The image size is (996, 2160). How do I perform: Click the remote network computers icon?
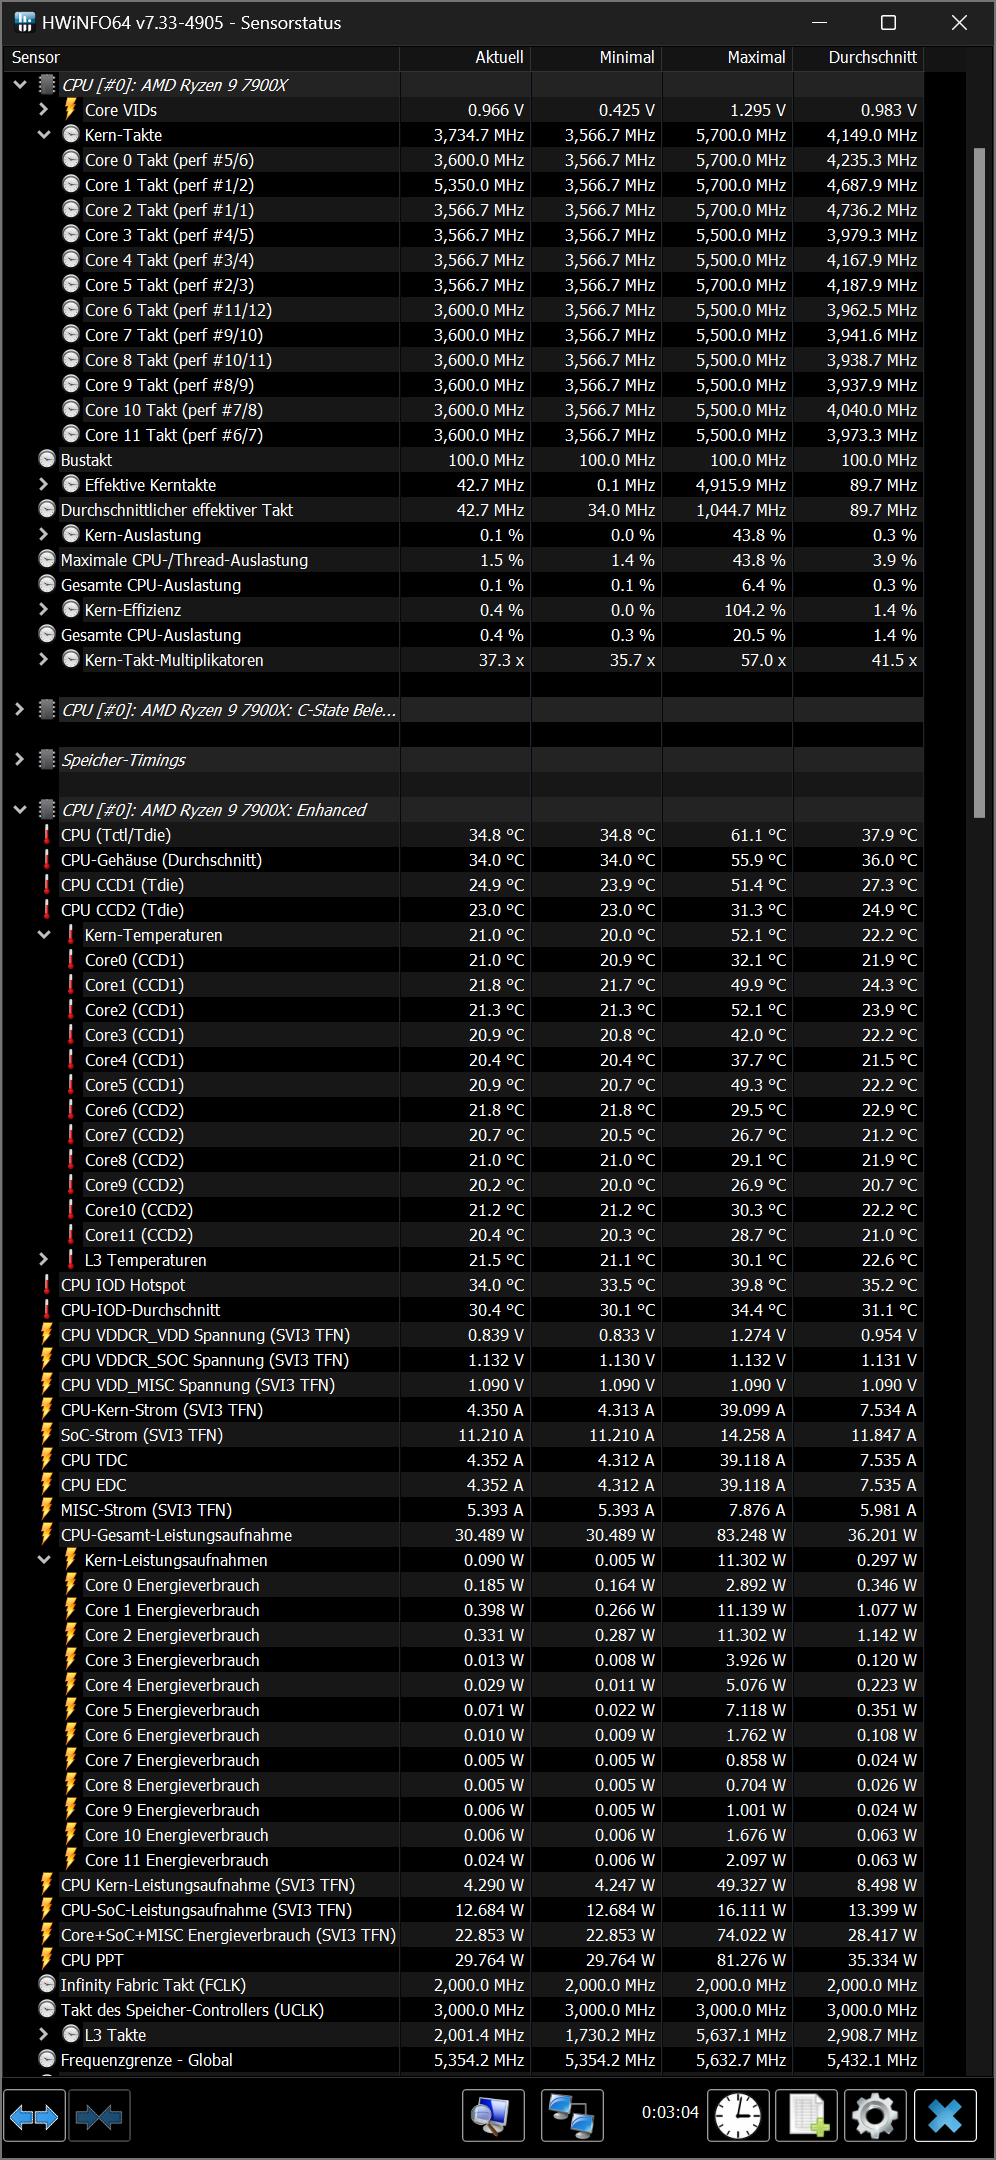click(572, 2116)
